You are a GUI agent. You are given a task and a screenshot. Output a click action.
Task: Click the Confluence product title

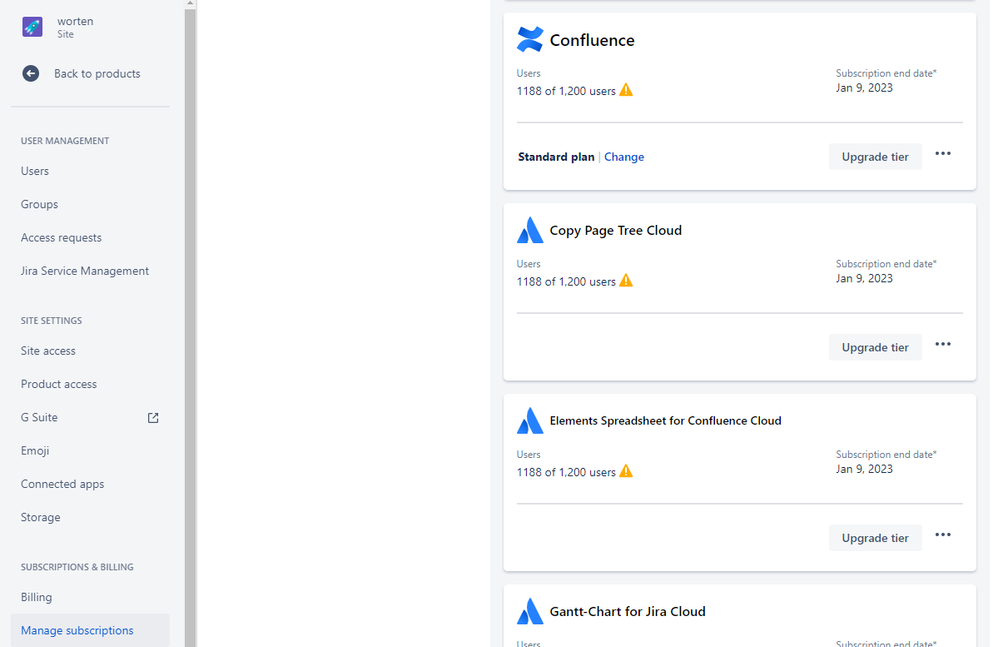(592, 40)
